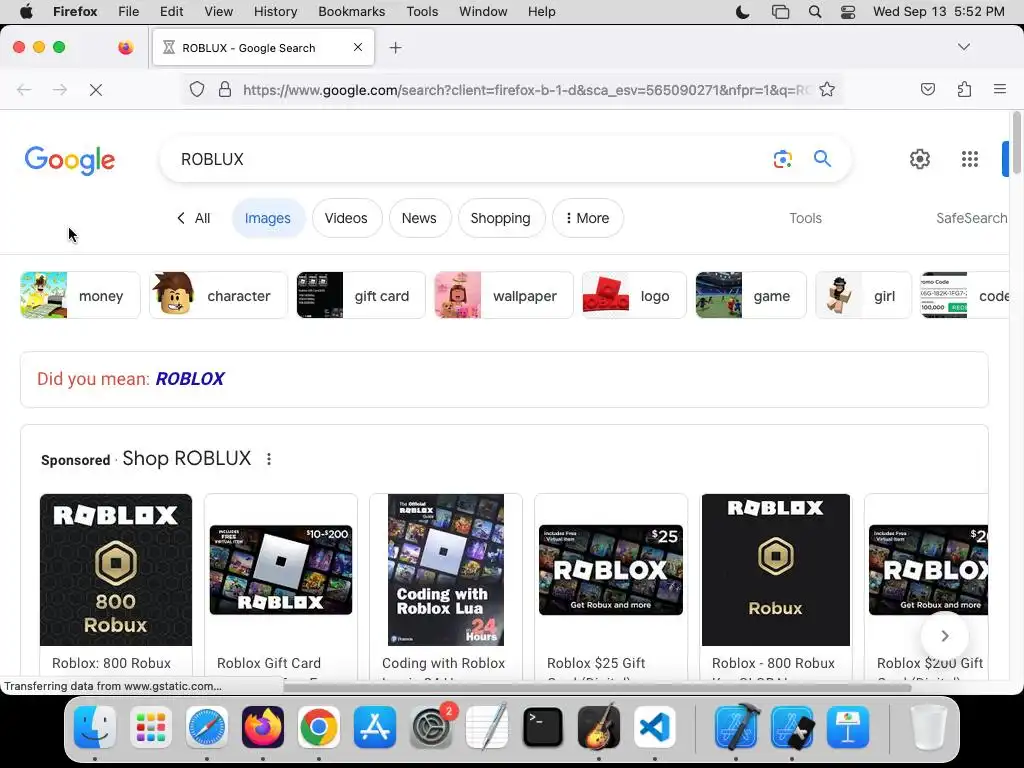1024x768 pixels.
Task: Select the girl suggestion chip
Action: coord(863,295)
